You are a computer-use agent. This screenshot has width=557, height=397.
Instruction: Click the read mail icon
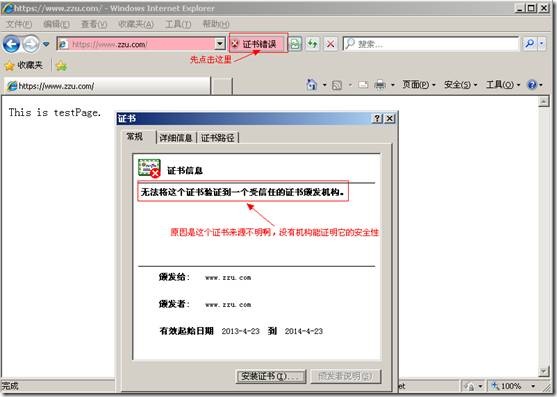click(x=363, y=85)
